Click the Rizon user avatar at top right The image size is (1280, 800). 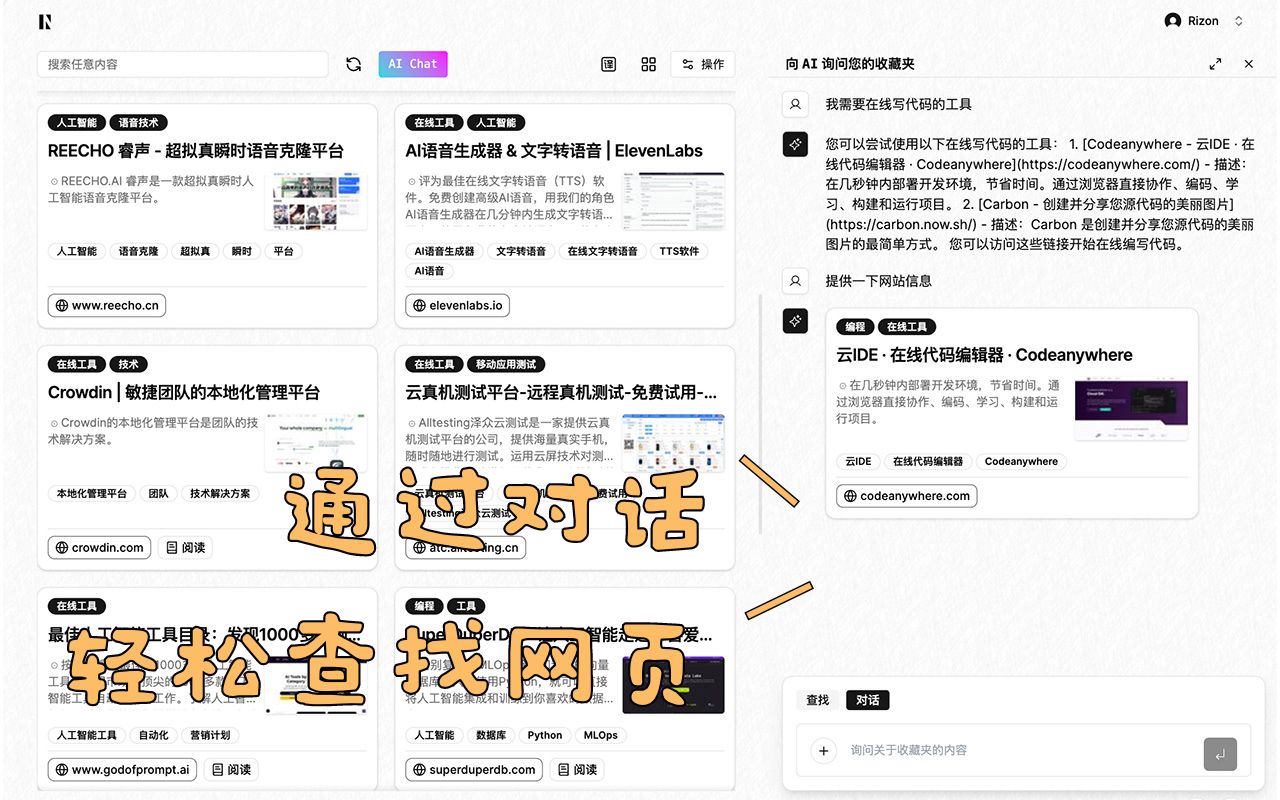click(x=1174, y=20)
